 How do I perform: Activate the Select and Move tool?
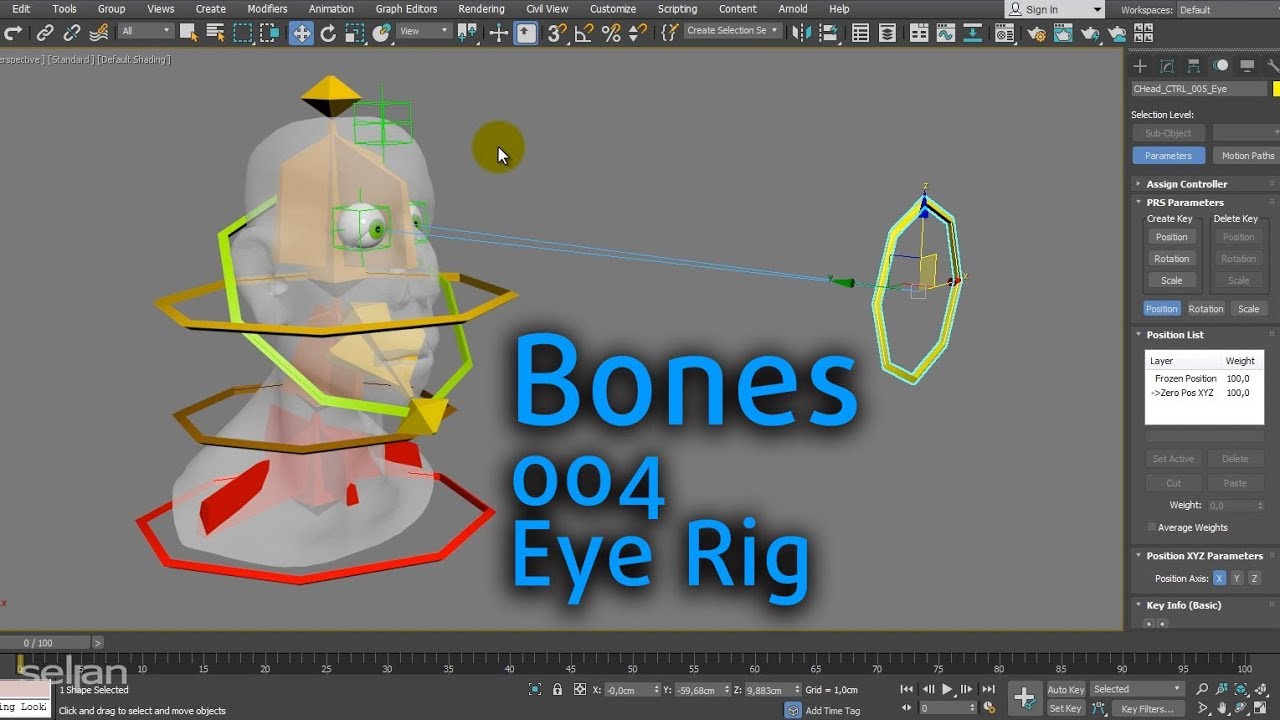coord(301,32)
